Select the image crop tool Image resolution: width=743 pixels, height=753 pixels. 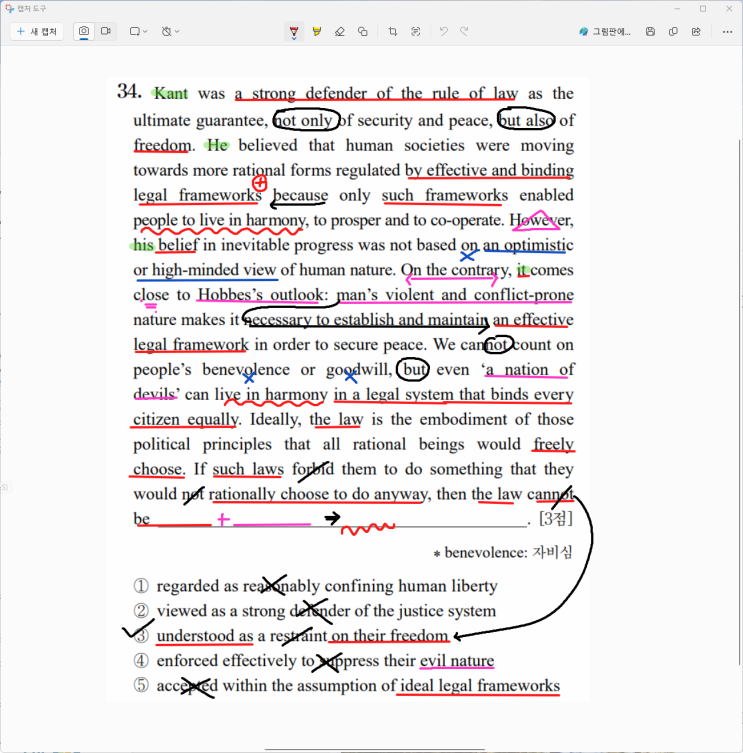[393, 32]
